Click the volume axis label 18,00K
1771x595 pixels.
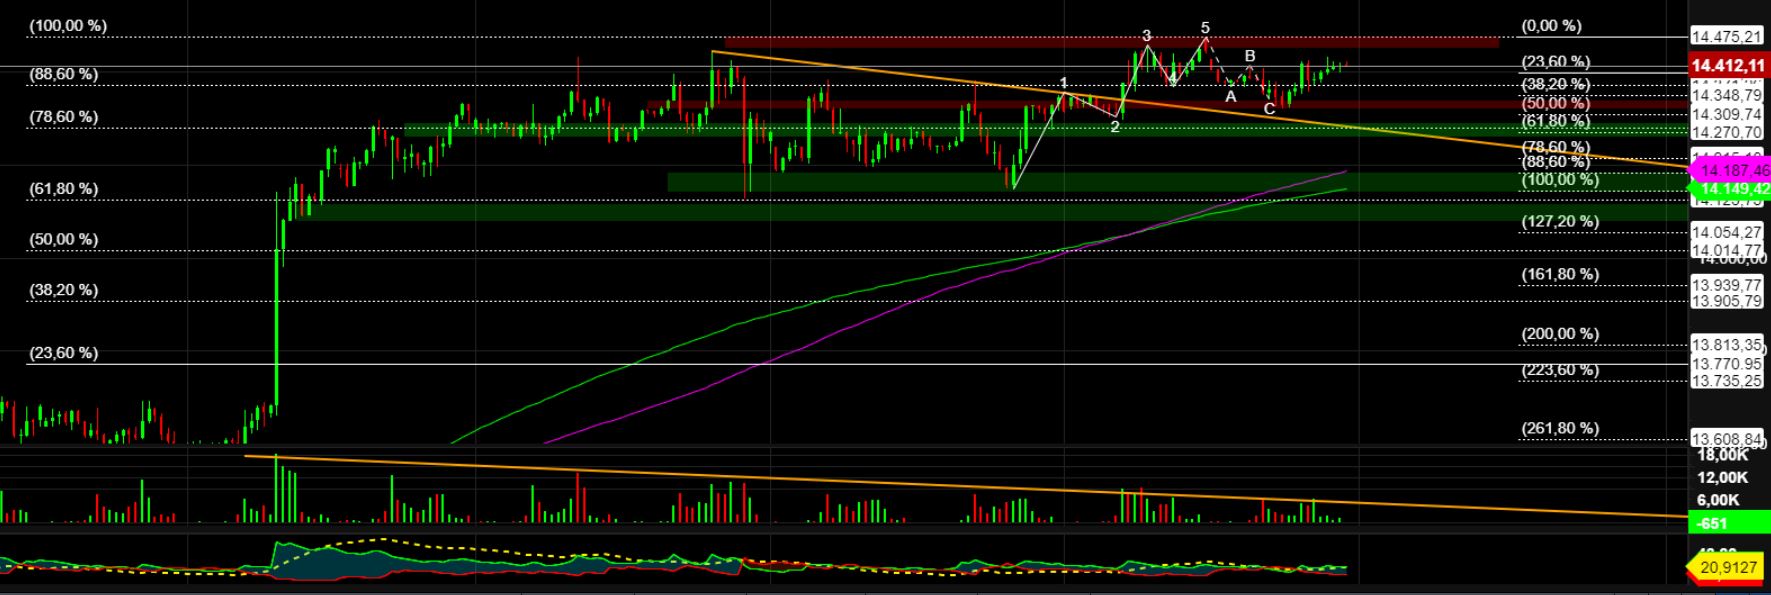[1723, 454]
